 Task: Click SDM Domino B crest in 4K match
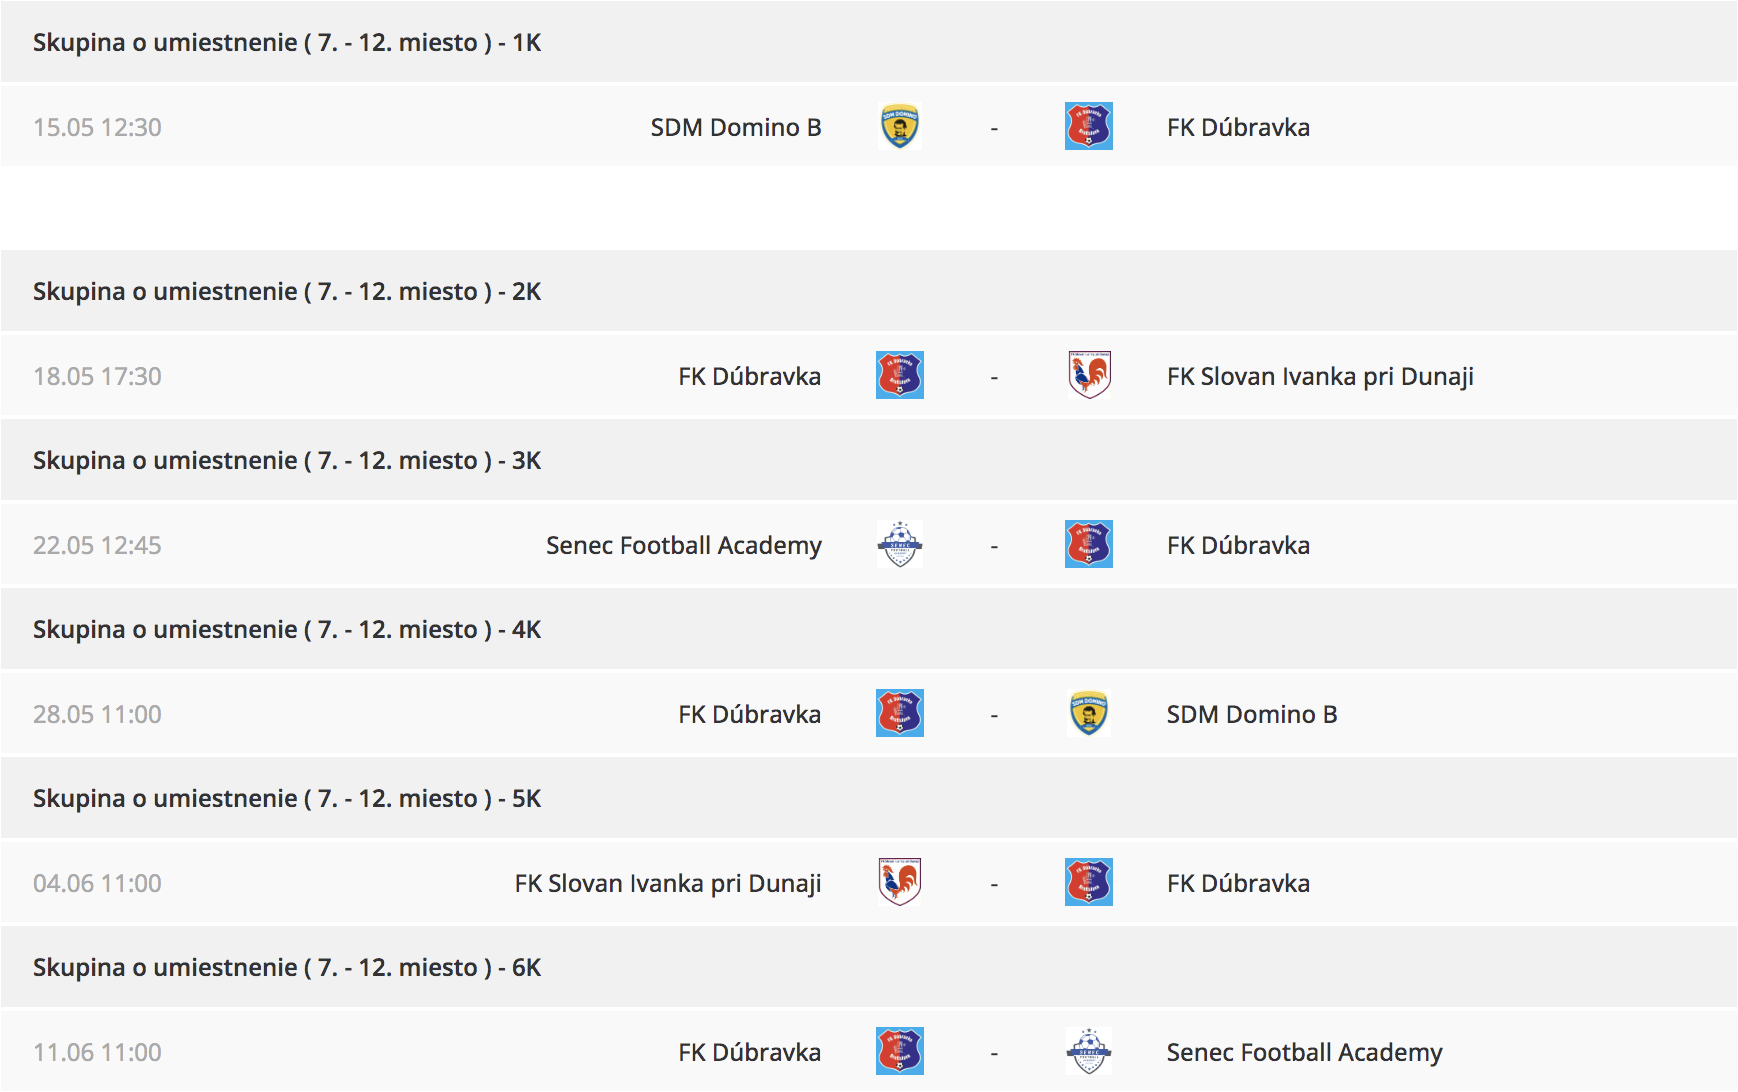(x=1088, y=714)
